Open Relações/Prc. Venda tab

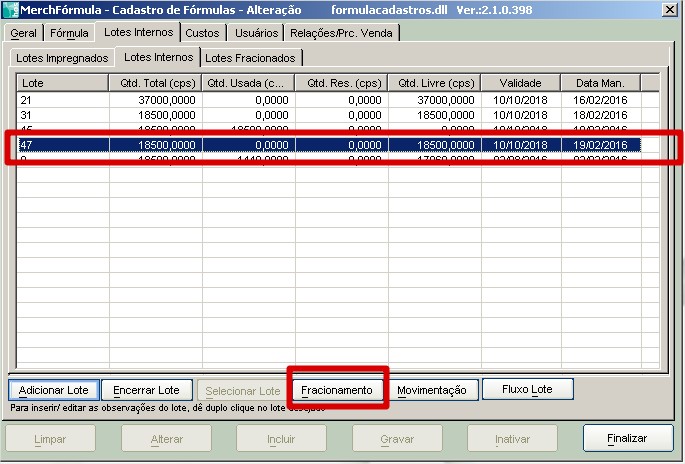(341, 33)
